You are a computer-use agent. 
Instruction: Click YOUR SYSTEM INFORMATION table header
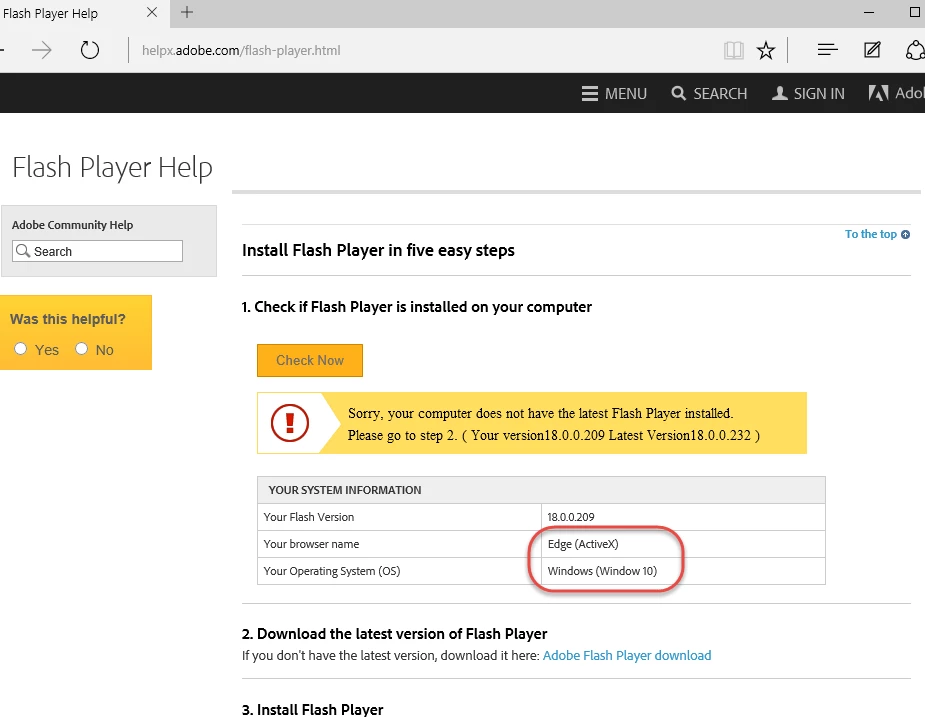[x=345, y=490]
